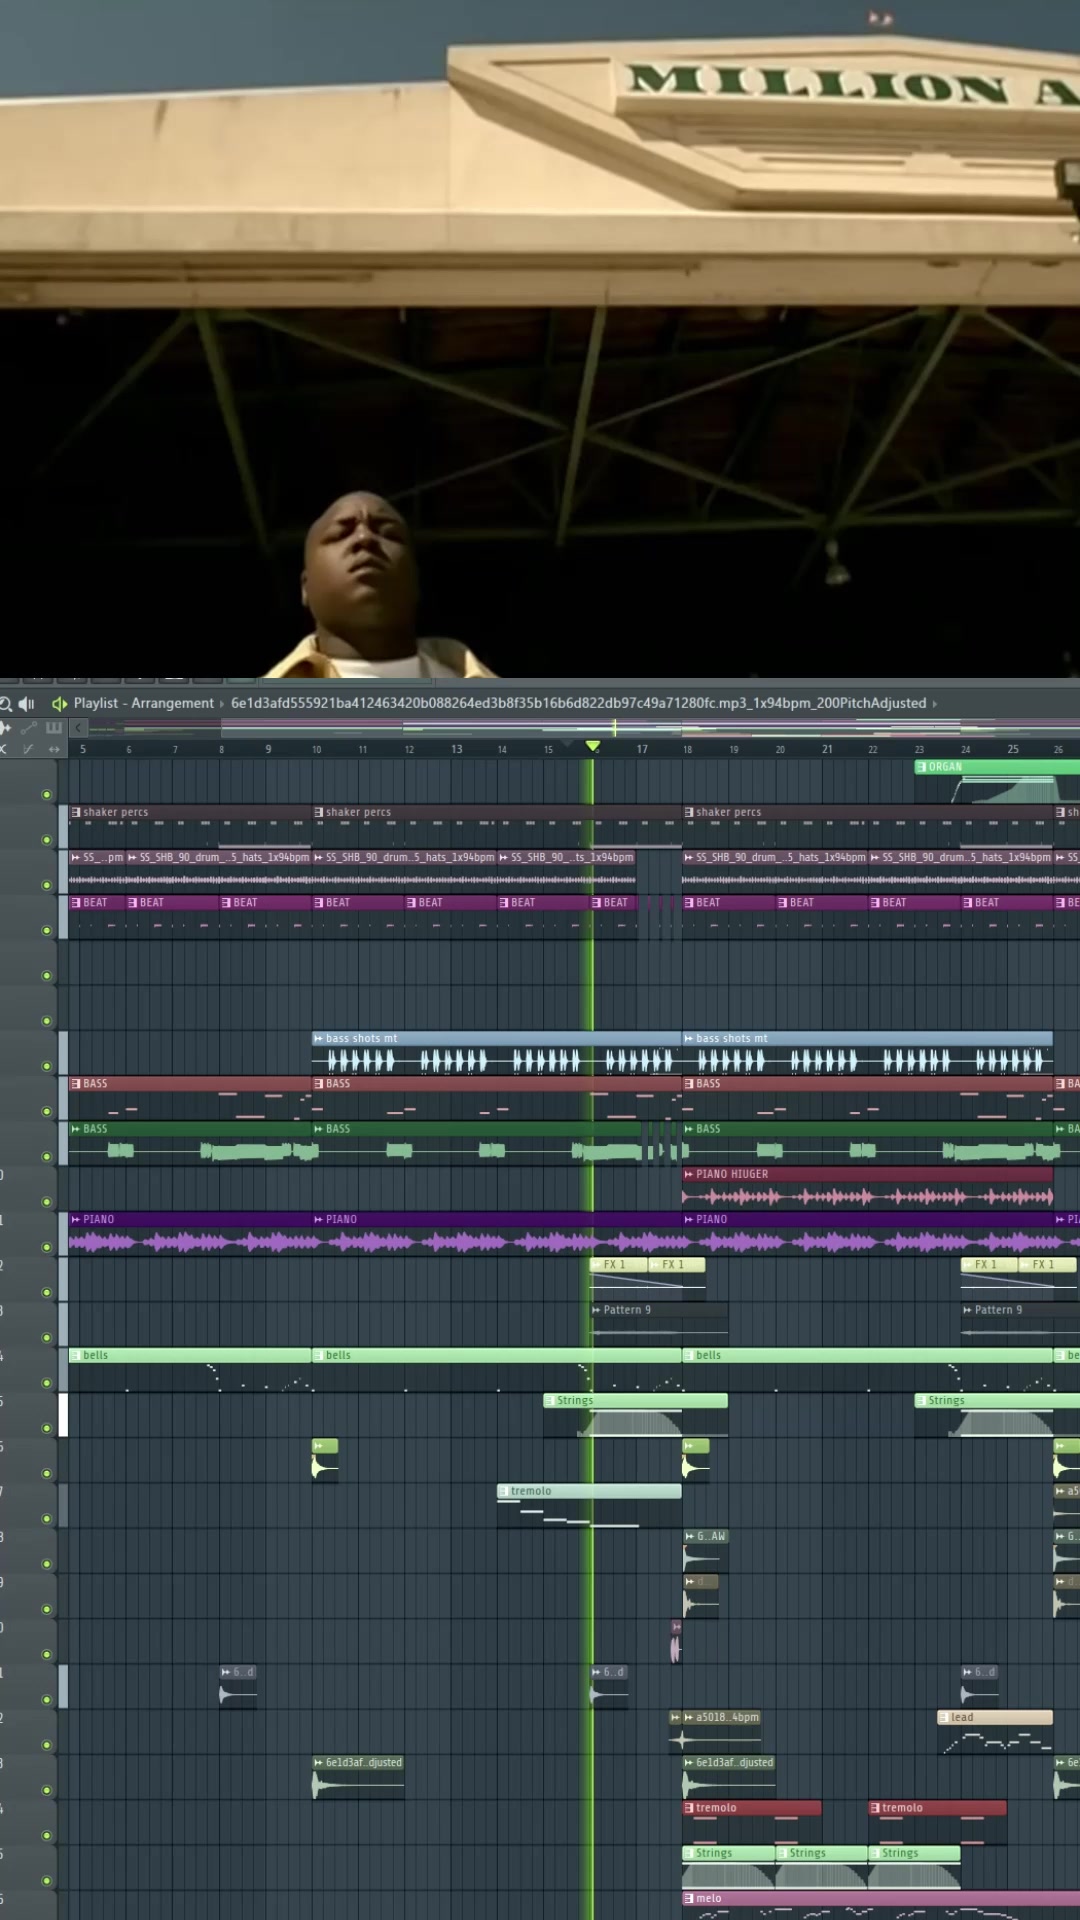
Task: Mute the PIANO HIUGER track
Action: pyautogui.click(x=46, y=1202)
